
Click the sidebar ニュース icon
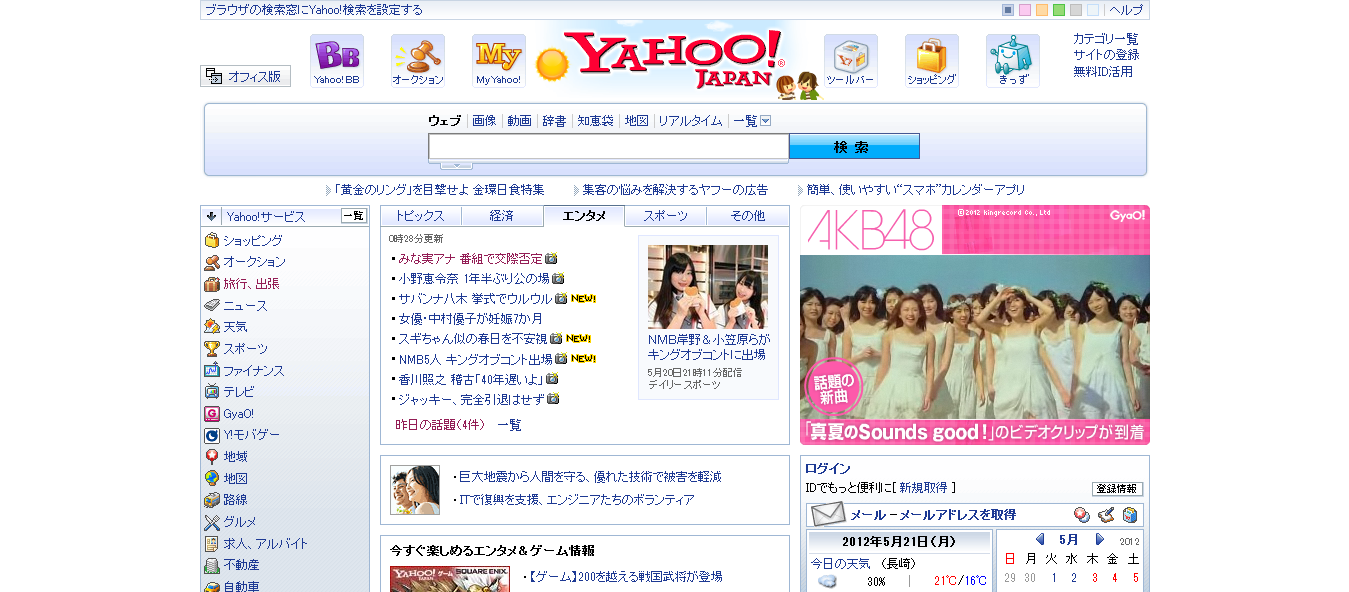[212, 305]
